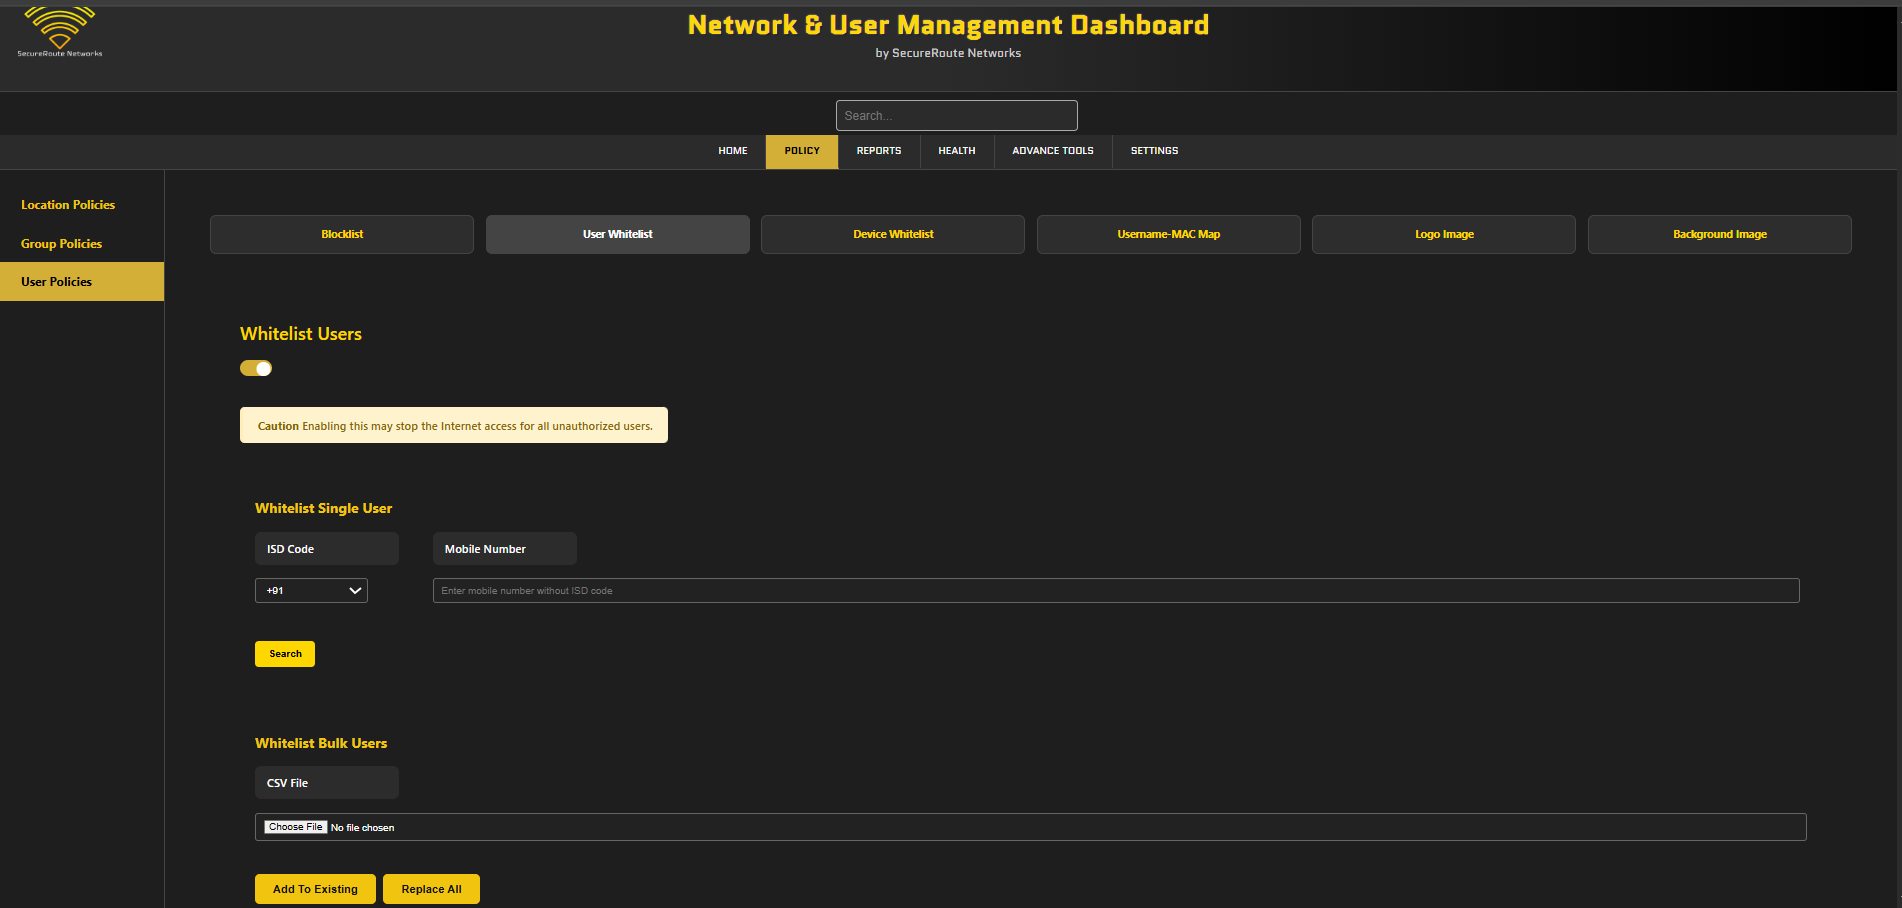Open the Settings tab
Image resolution: width=1902 pixels, height=908 pixels.
pos(1154,151)
